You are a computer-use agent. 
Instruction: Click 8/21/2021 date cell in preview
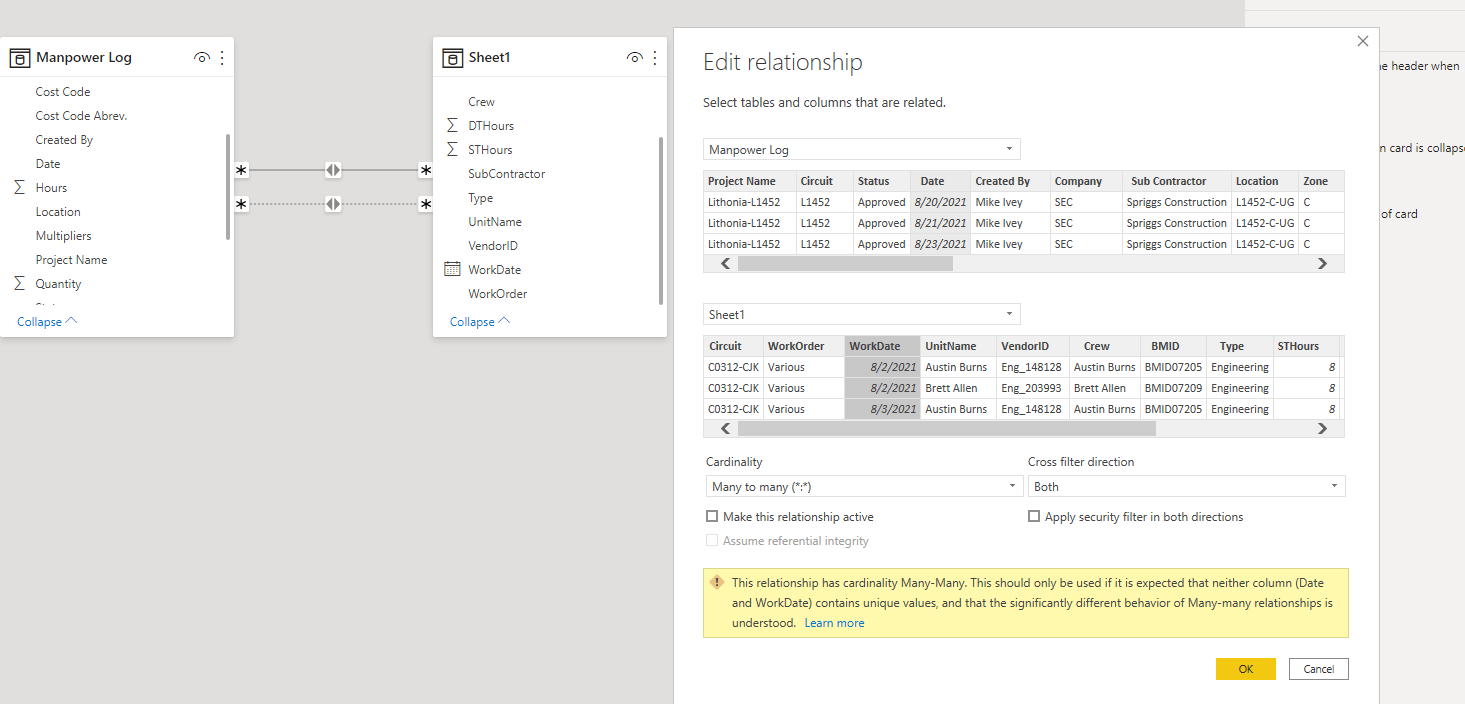coord(940,223)
